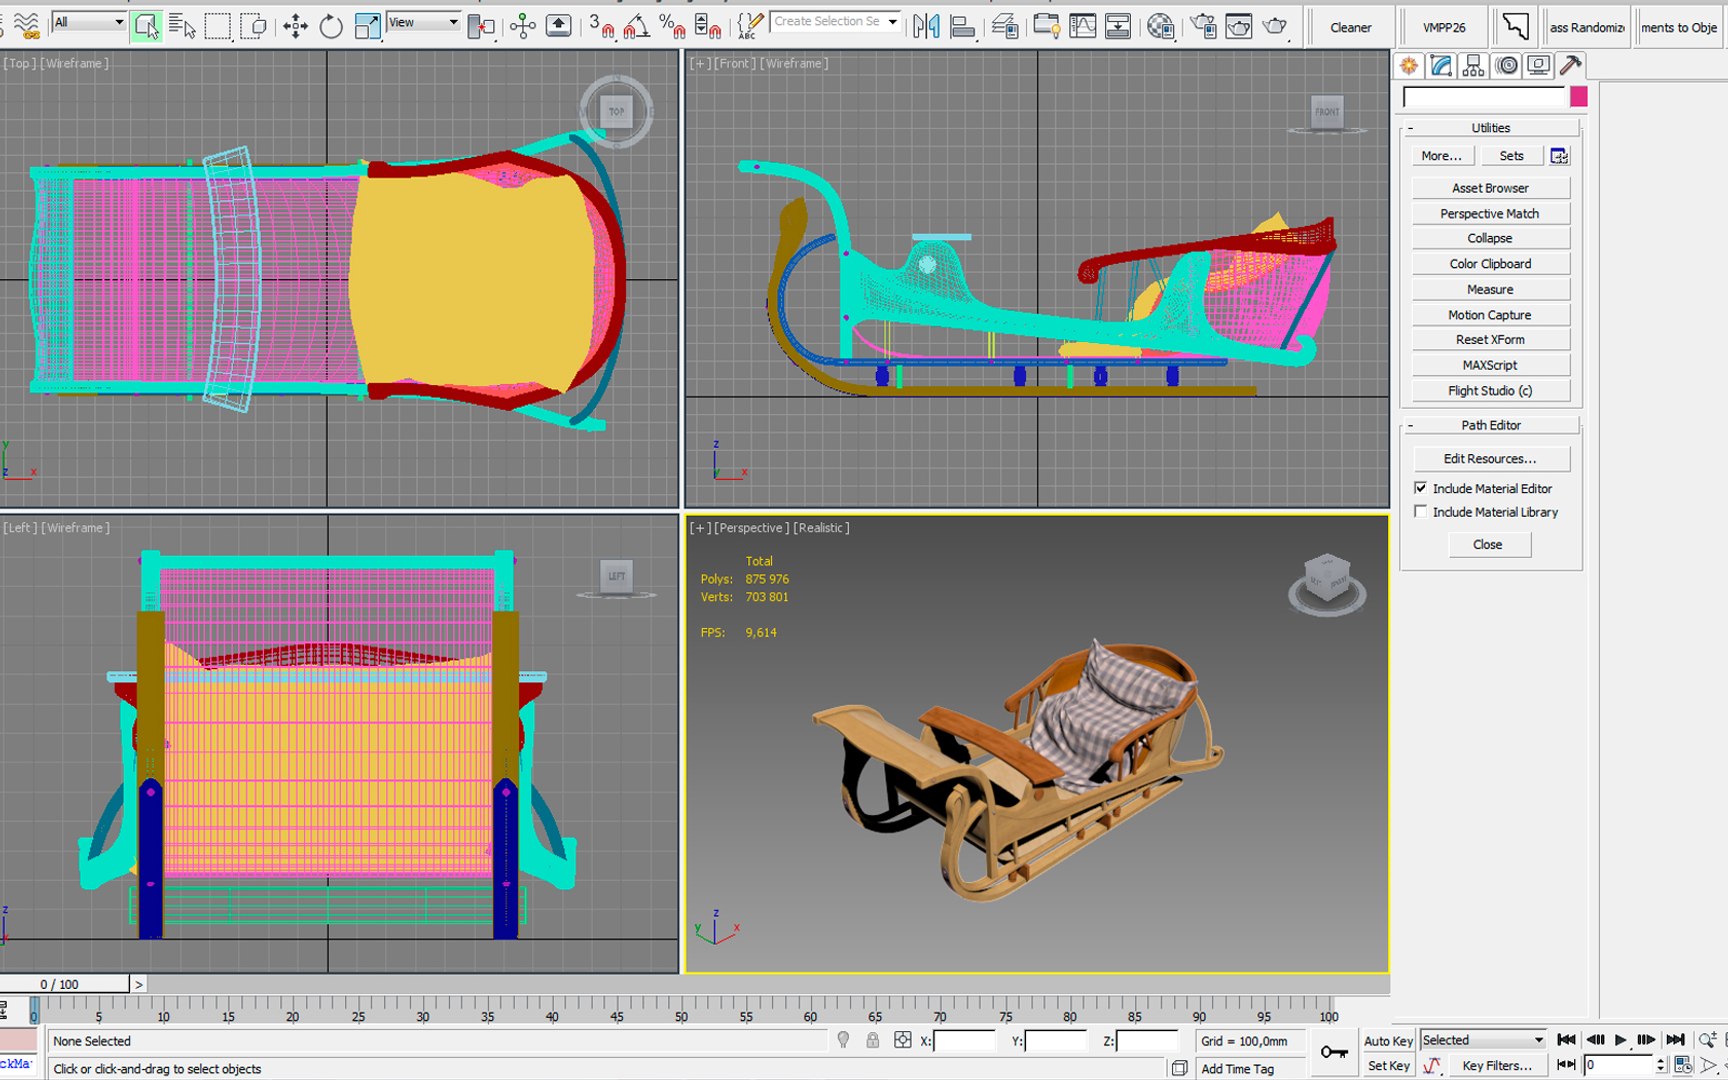Choose the Rectangular Selection Region tool
Viewport: 1728px width, 1080px height.
217,26
